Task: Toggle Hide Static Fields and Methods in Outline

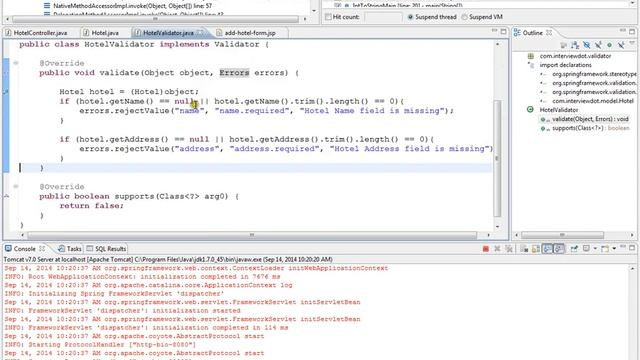Action: tap(598, 45)
